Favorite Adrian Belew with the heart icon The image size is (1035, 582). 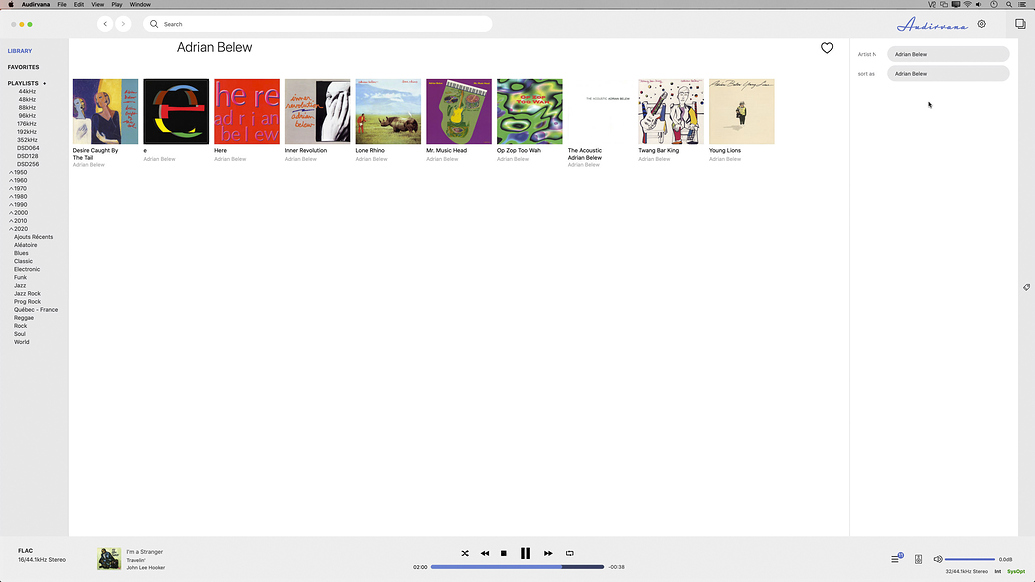pyautogui.click(x=827, y=48)
